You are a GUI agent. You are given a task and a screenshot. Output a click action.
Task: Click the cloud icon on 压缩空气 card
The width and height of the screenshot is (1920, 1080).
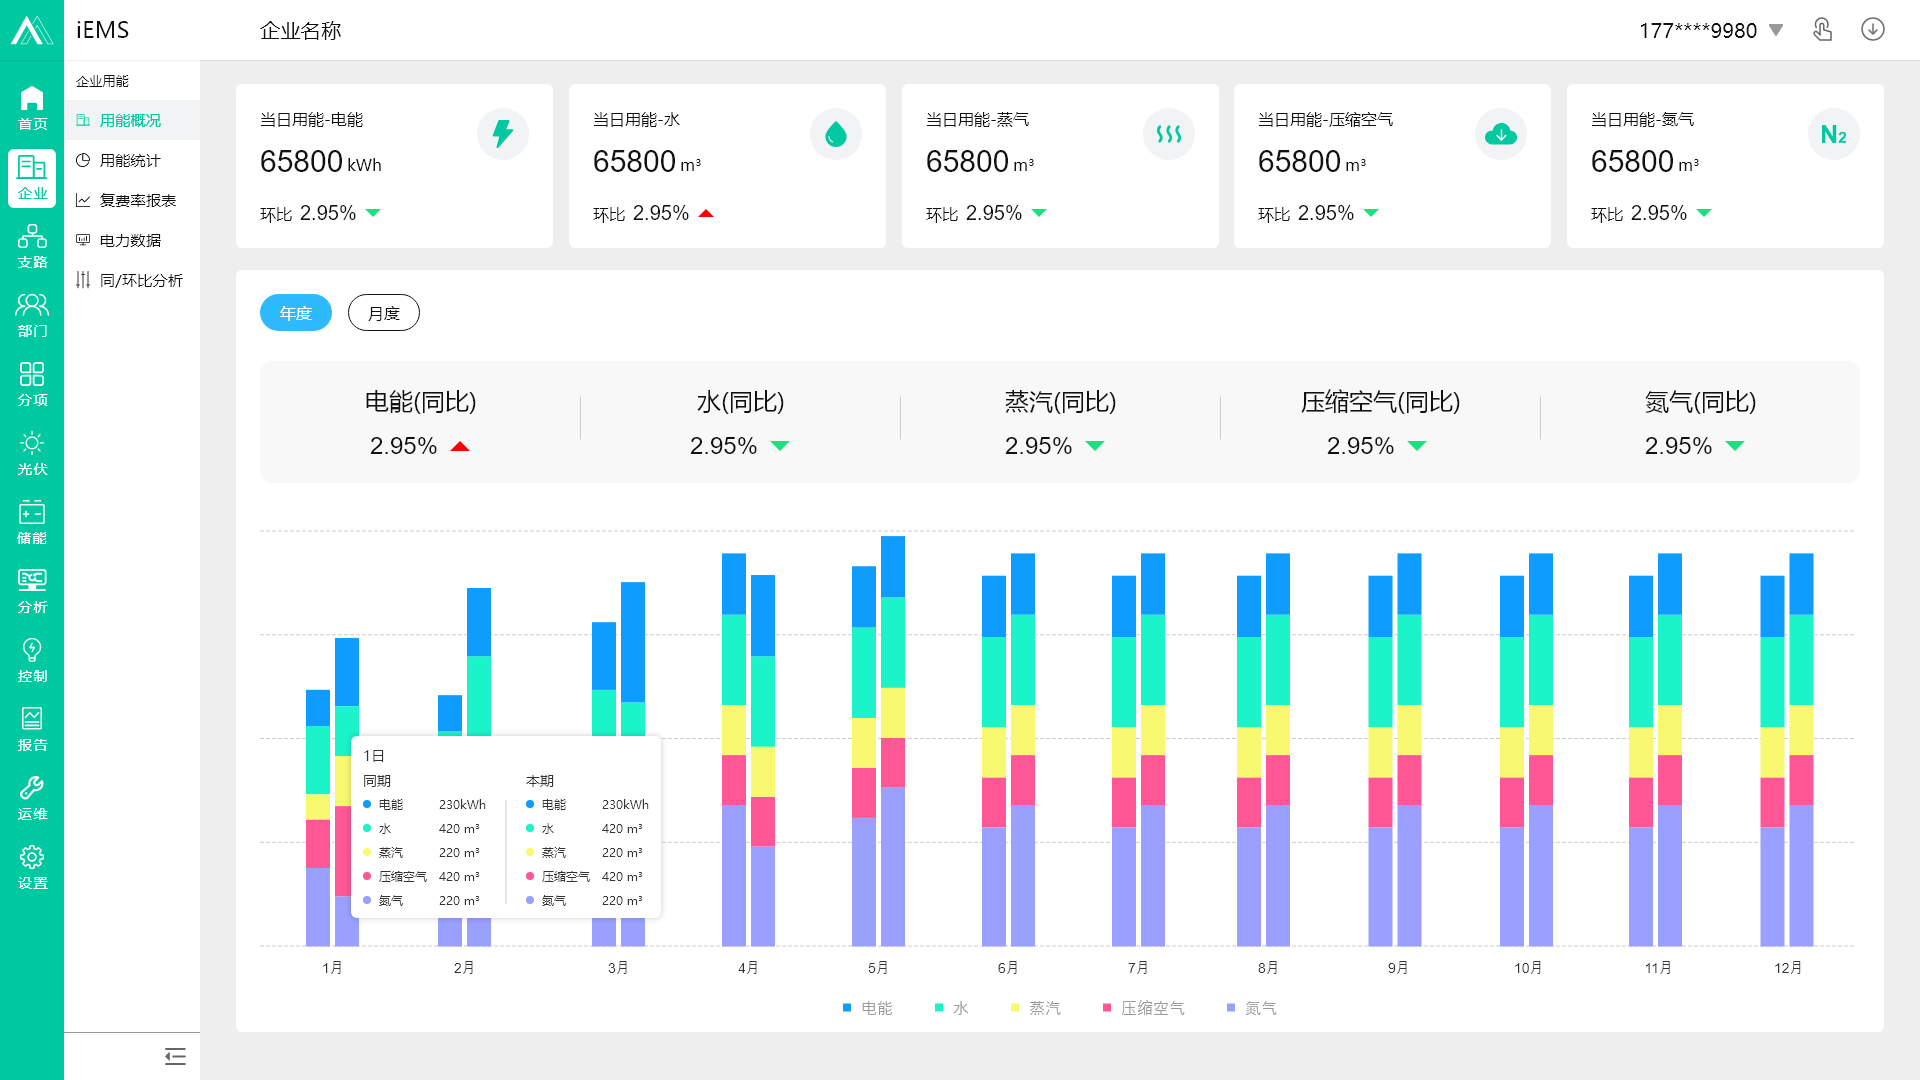pos(1501,134)
